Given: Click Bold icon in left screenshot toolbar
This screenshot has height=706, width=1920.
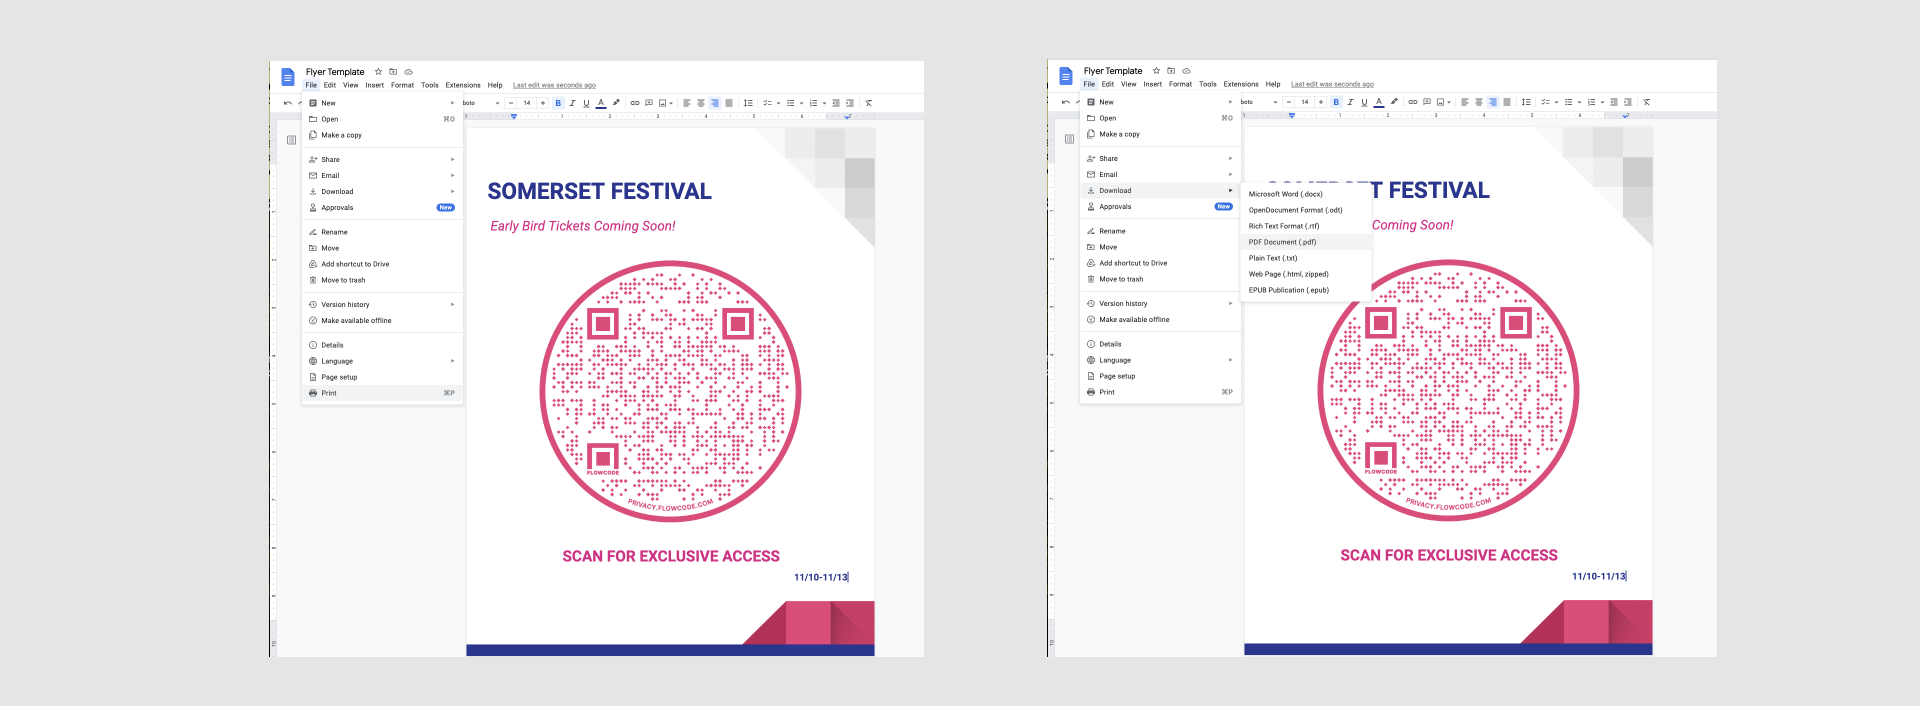Looking at the screenshot, I should 558,103.
